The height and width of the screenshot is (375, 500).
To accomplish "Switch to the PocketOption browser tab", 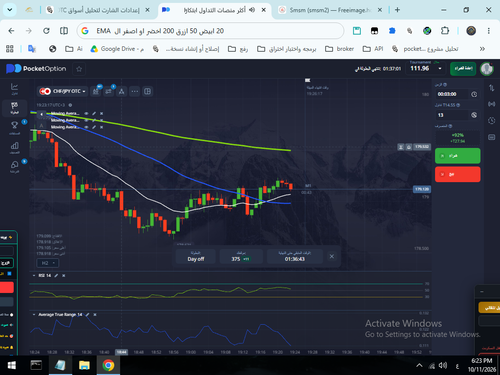I will (213, 10).
